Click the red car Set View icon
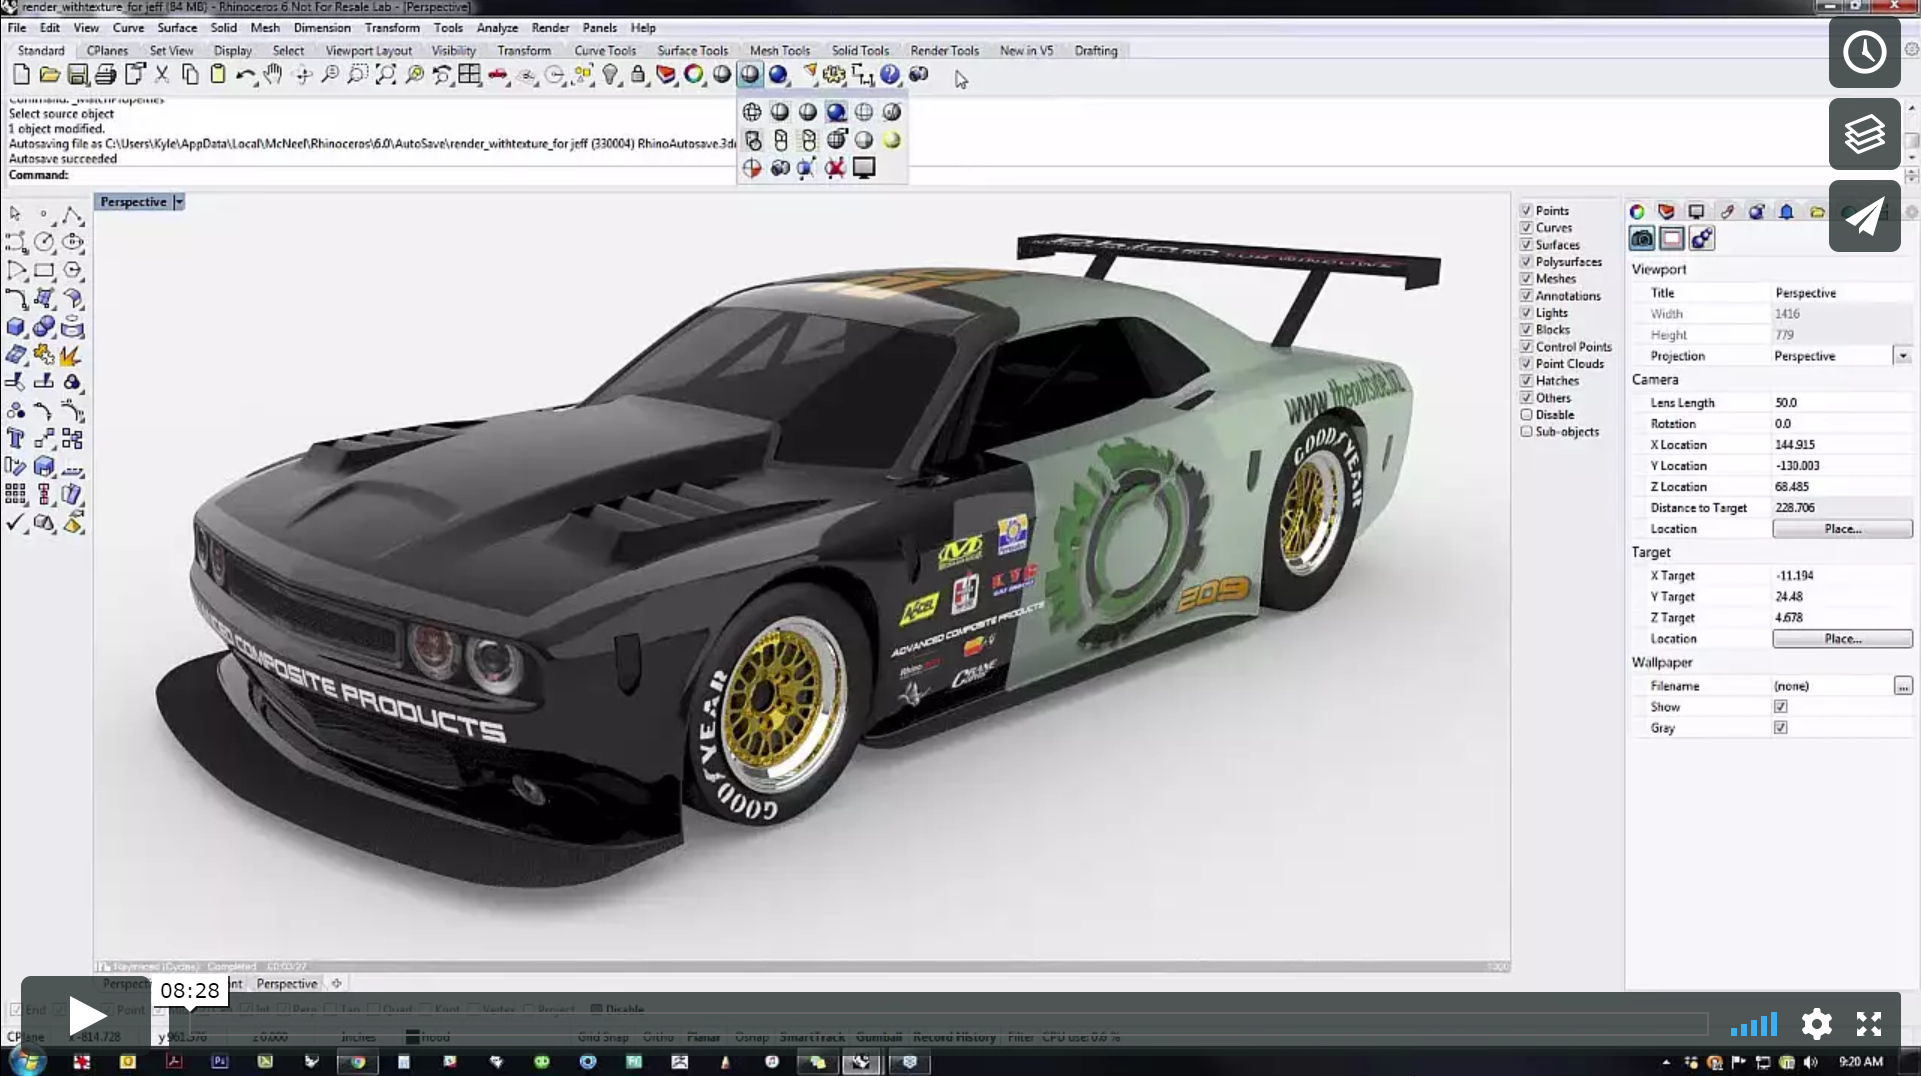 pyautogui.click(x=497, y=75)
